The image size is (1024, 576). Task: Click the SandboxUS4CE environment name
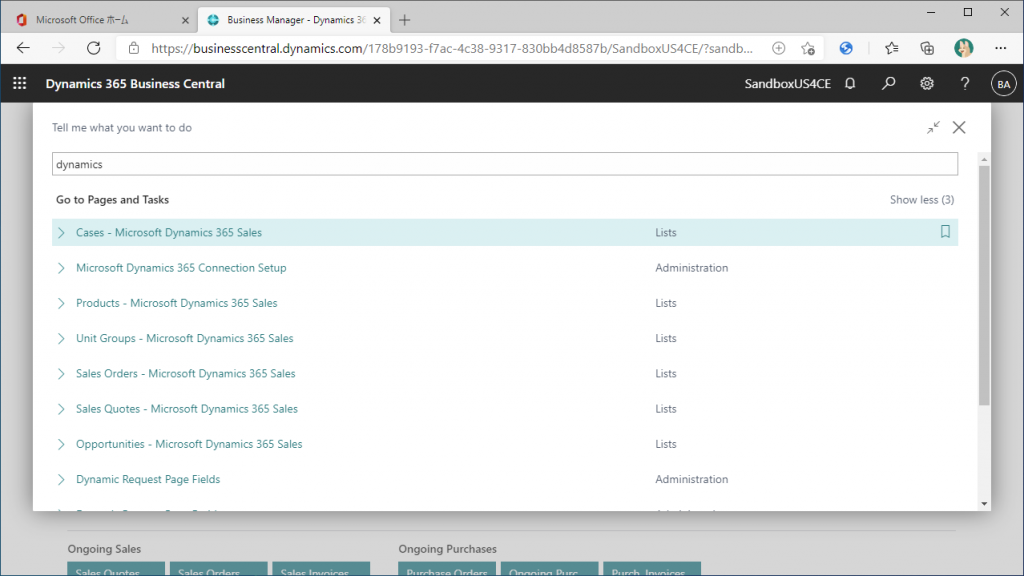pos(788,84)
